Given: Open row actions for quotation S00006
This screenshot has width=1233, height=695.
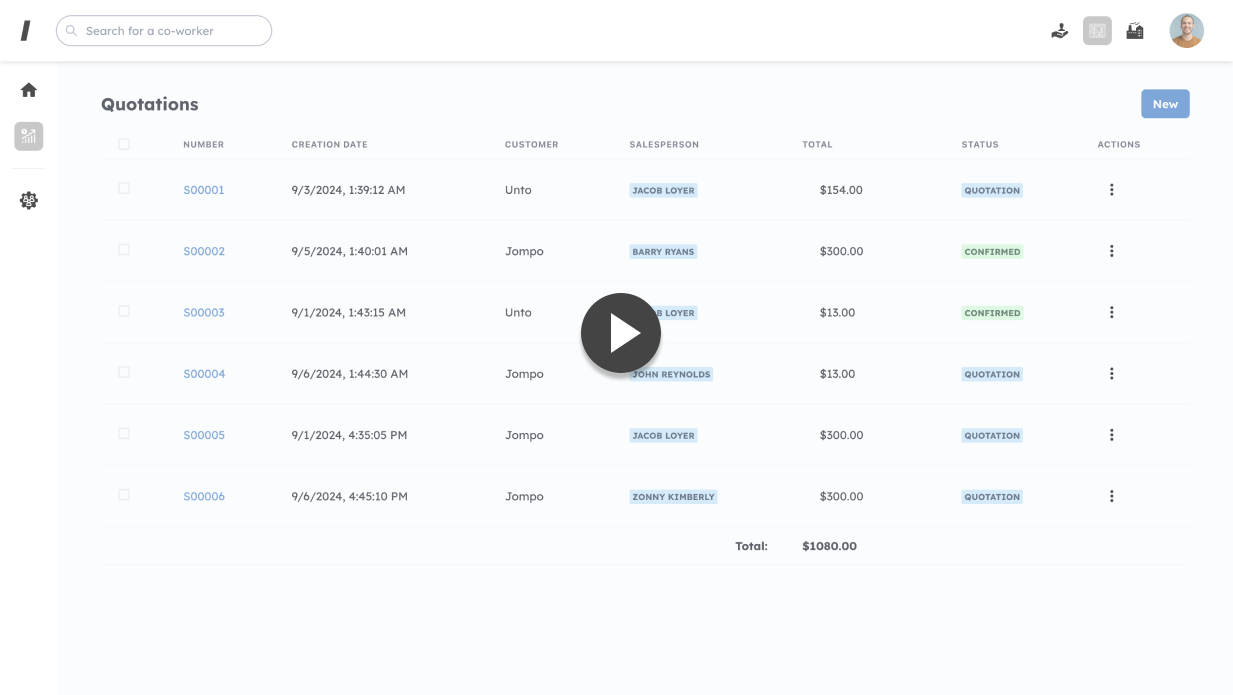Looking at the screenshot, I should pos(1111,496).
